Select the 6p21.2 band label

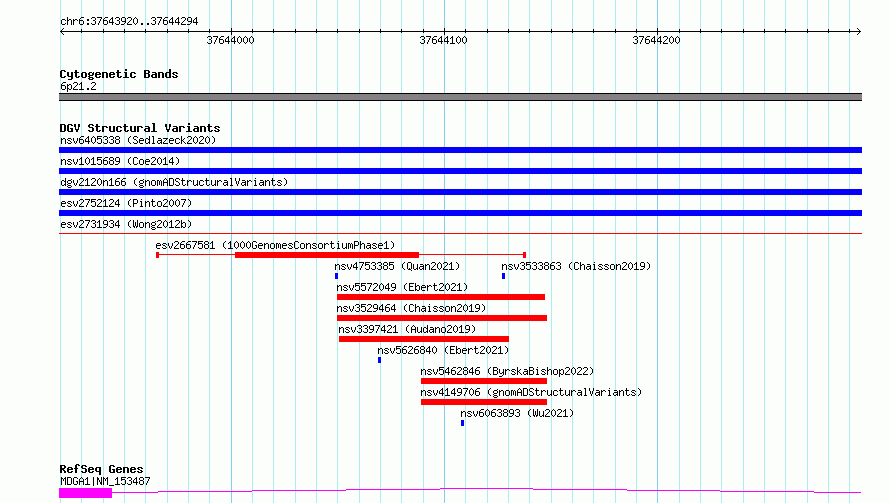[x=78, y=86]
